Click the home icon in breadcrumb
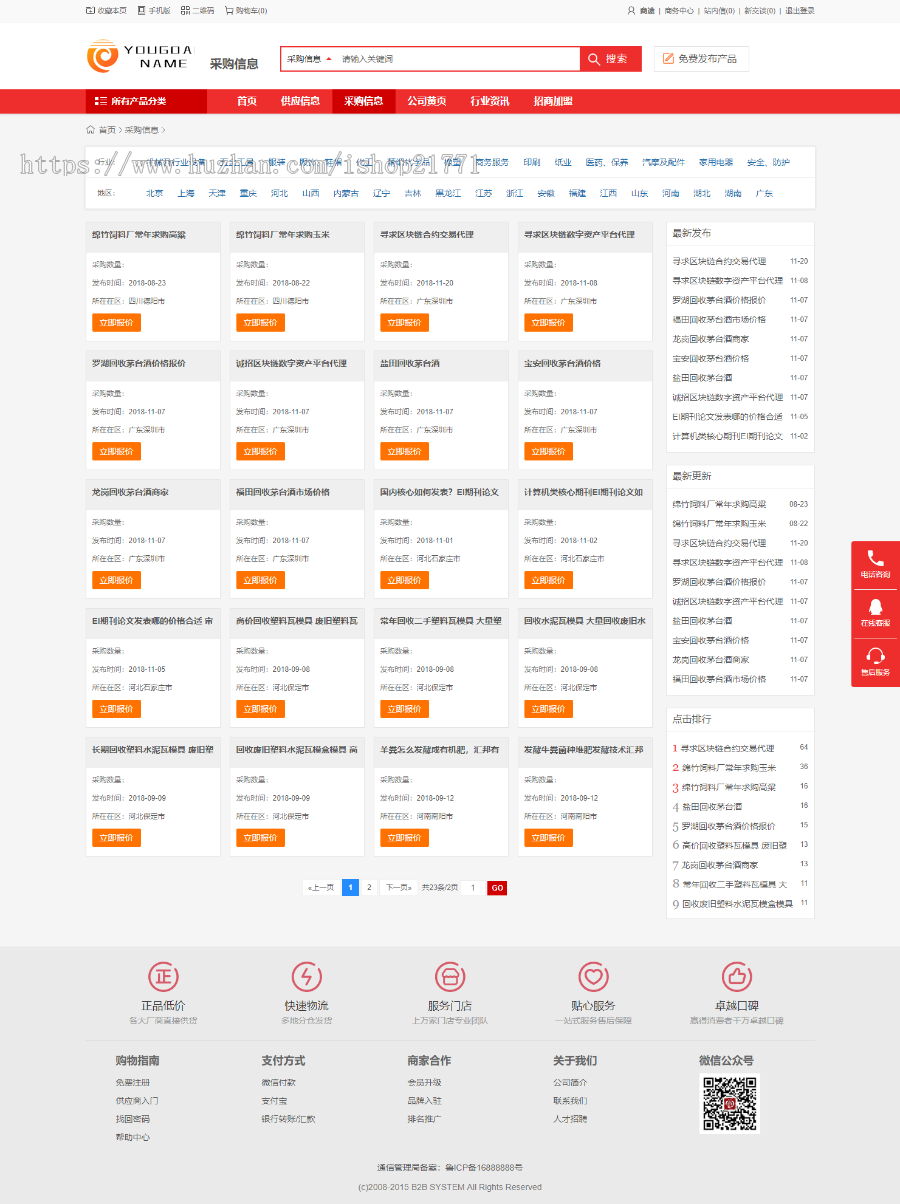Viewport: 900px width, 1204px height. pos(91,129)
